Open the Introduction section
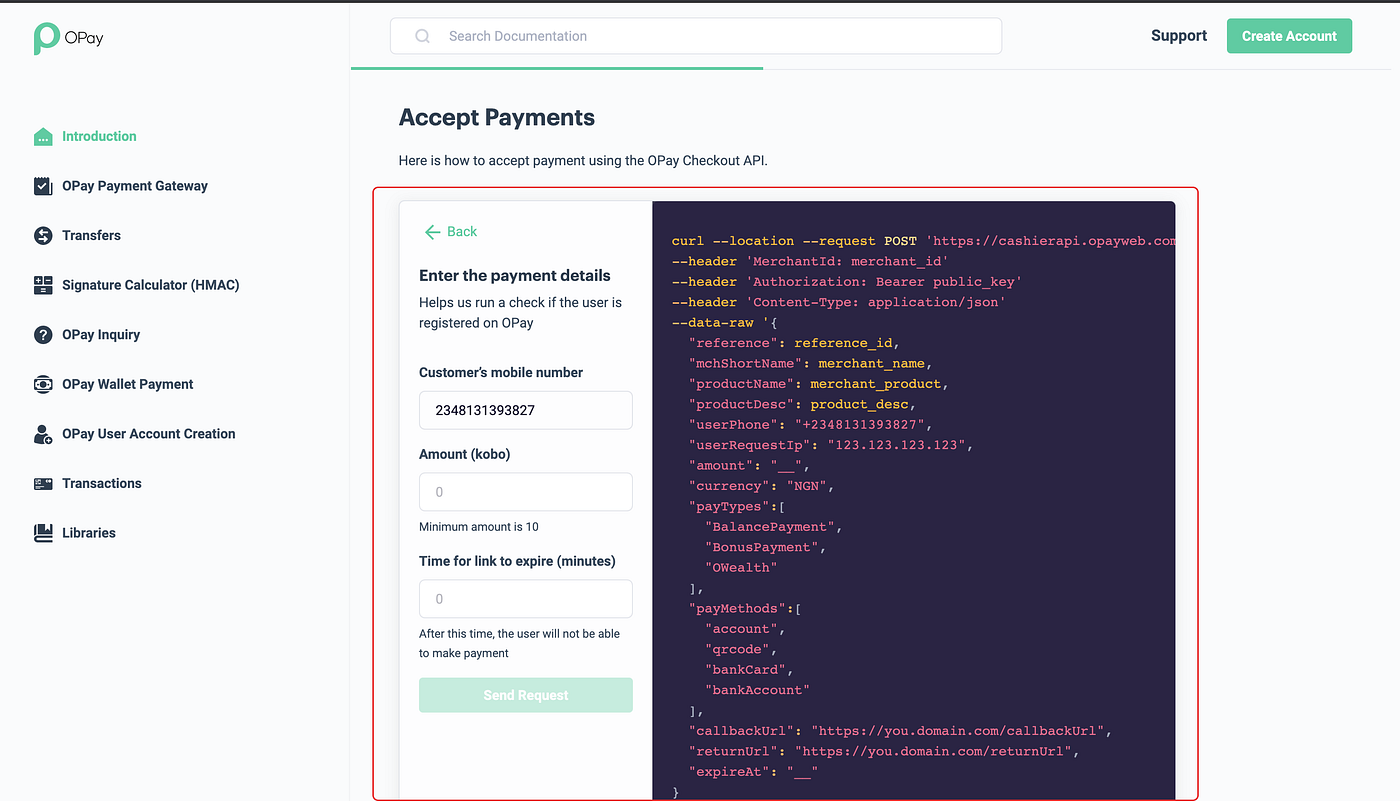 pos(99,136)
